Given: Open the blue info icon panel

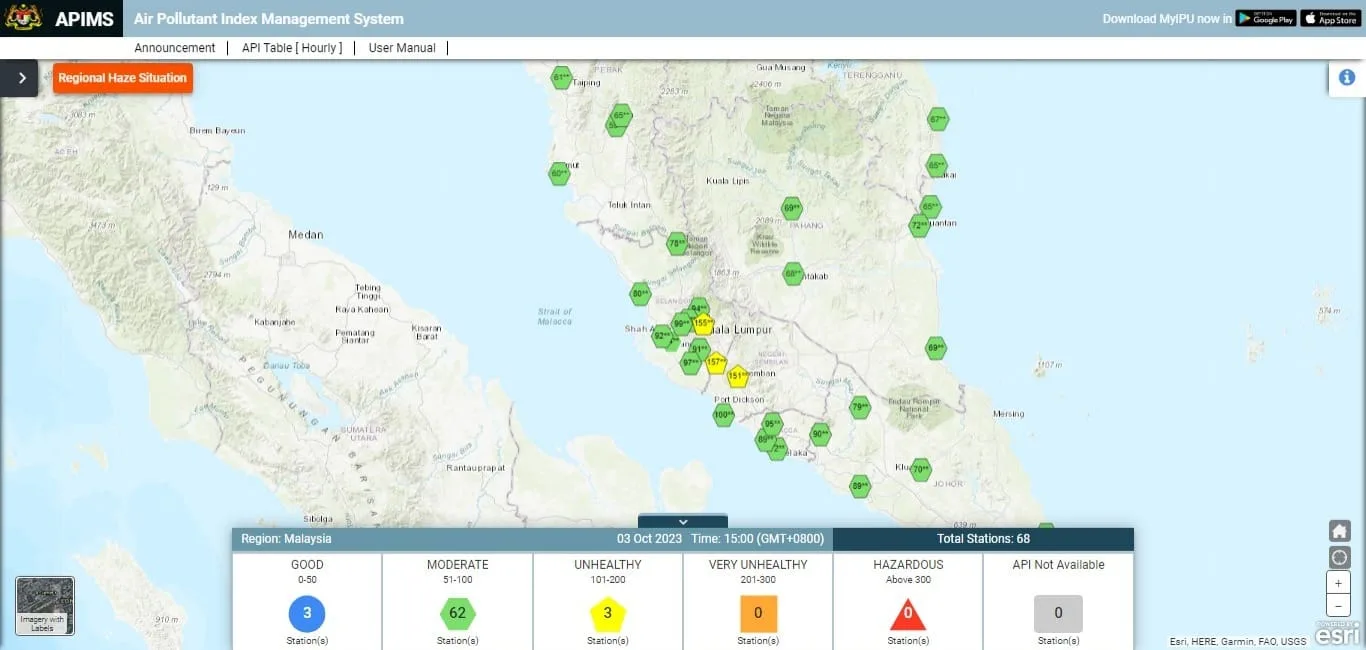Looking at the screenshot, I should pos(1346,77).
